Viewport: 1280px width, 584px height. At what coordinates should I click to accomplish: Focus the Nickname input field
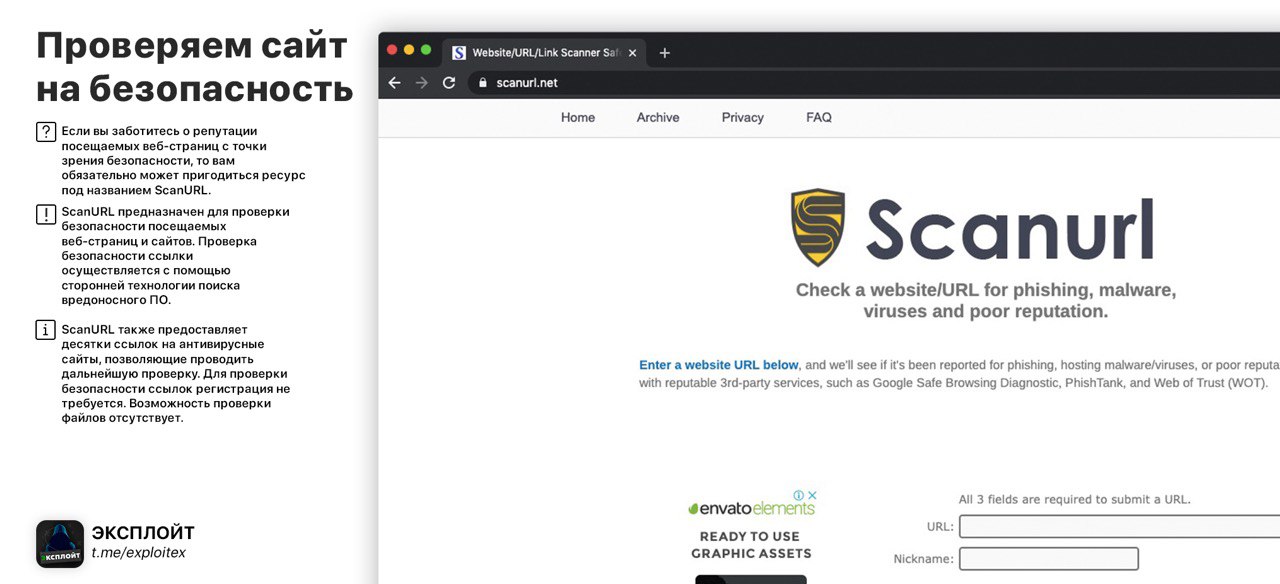pos(1049,559)
